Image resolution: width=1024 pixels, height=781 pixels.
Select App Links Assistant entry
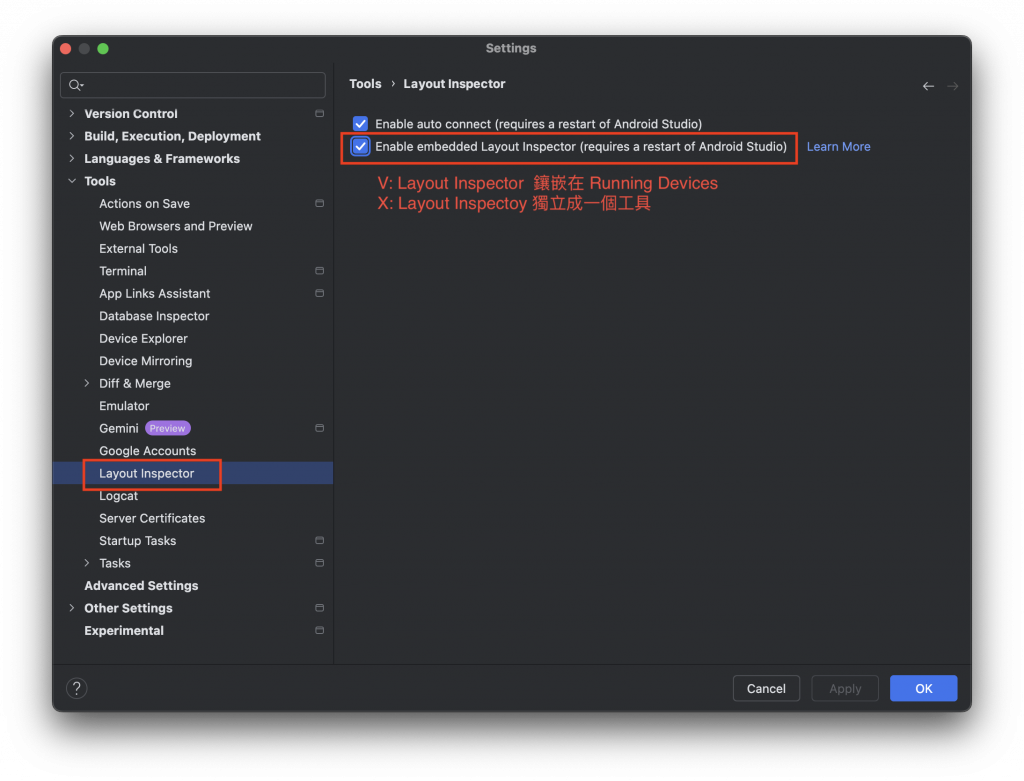155,294
